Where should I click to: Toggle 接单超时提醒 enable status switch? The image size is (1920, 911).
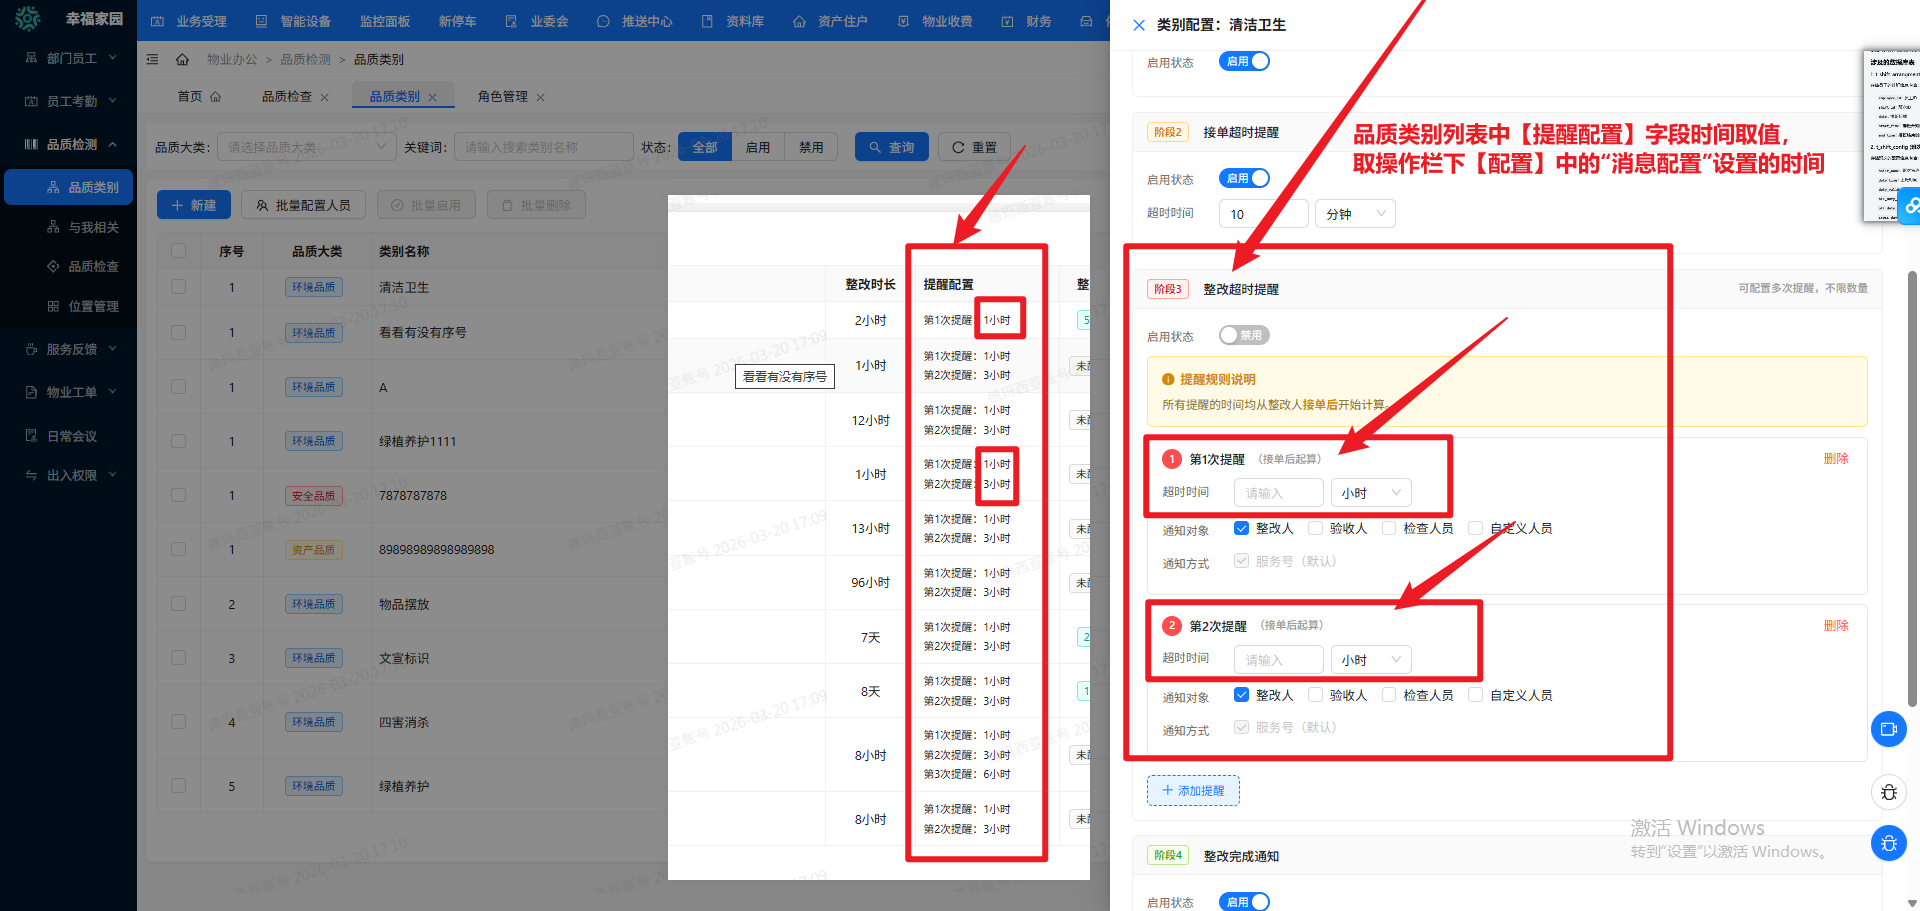(x=1243, y=178)
